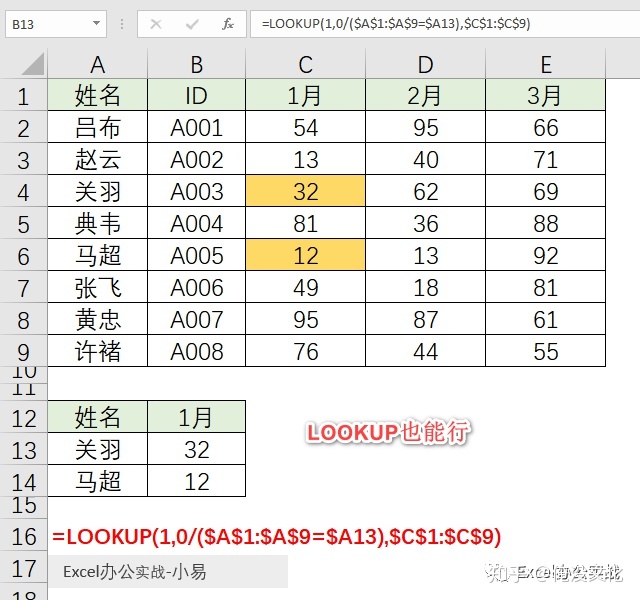This screenshot has height=600, width=640.
Task: Select cell with name 典韦
Action: point(98,223)
